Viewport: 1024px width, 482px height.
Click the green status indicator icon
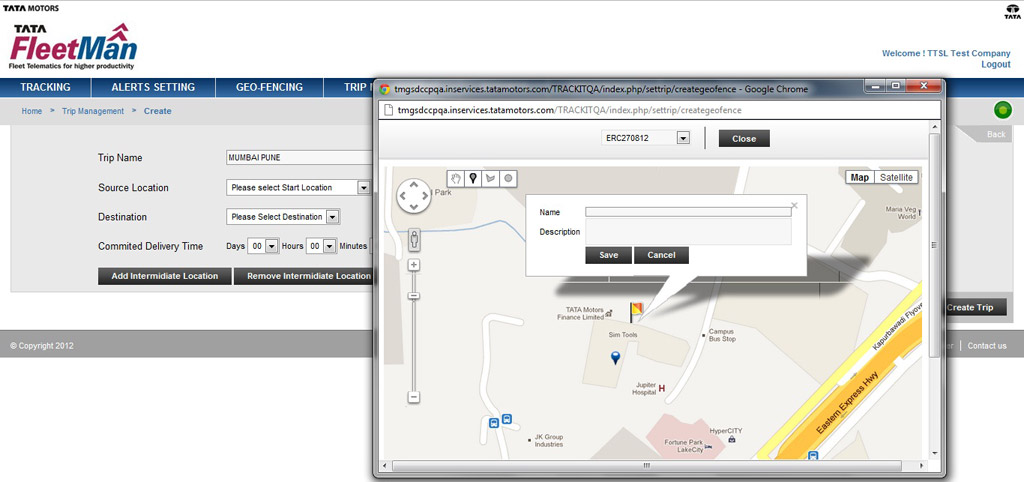[x=1003, y=110]
